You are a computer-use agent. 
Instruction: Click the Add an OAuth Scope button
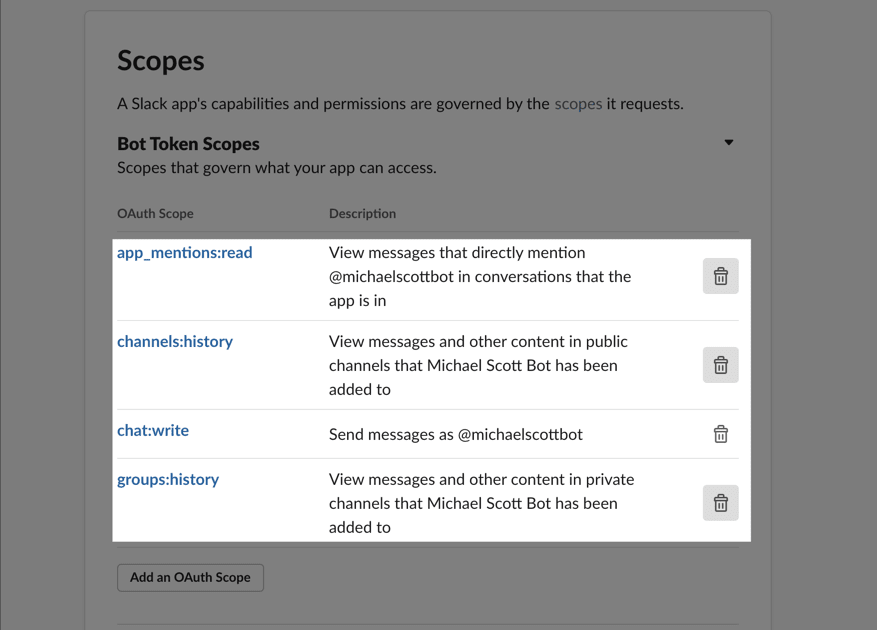[190, 577]
